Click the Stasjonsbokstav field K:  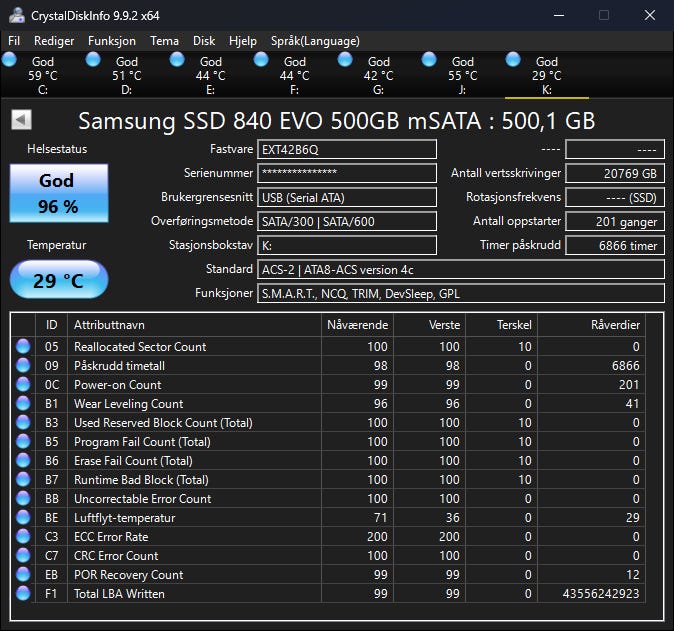point(347,245)
